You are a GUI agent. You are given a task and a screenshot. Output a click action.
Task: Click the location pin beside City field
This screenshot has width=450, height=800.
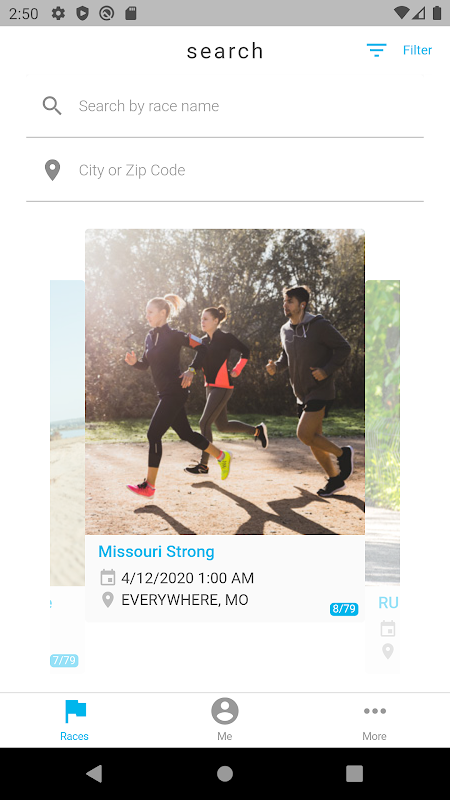pyautogui.click(x=52, y=170)
